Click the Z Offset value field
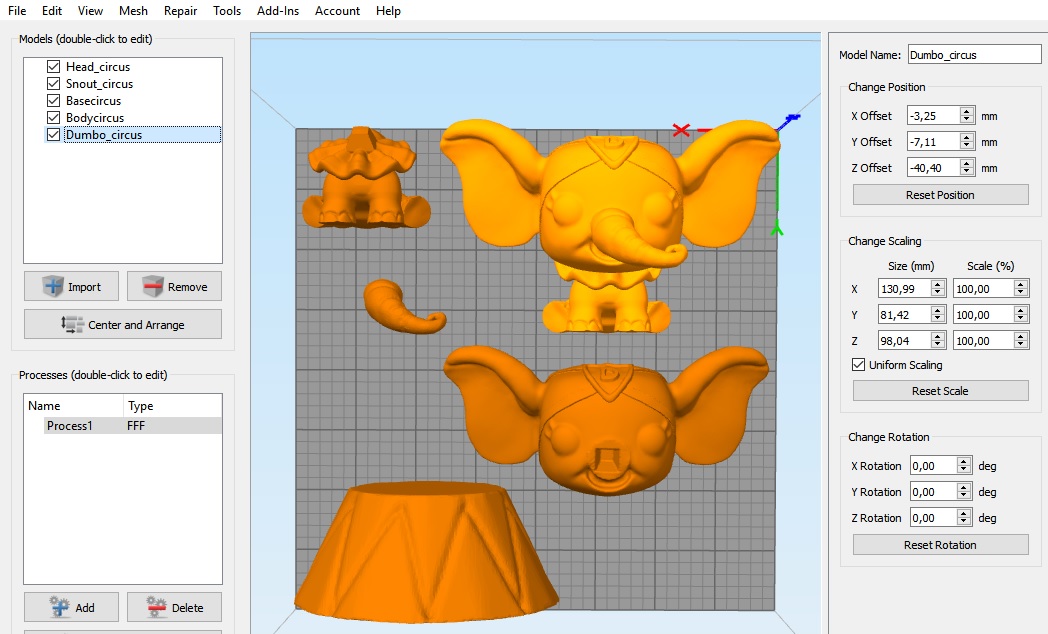This screenshot has height=634, width=1048. point(934,168)
